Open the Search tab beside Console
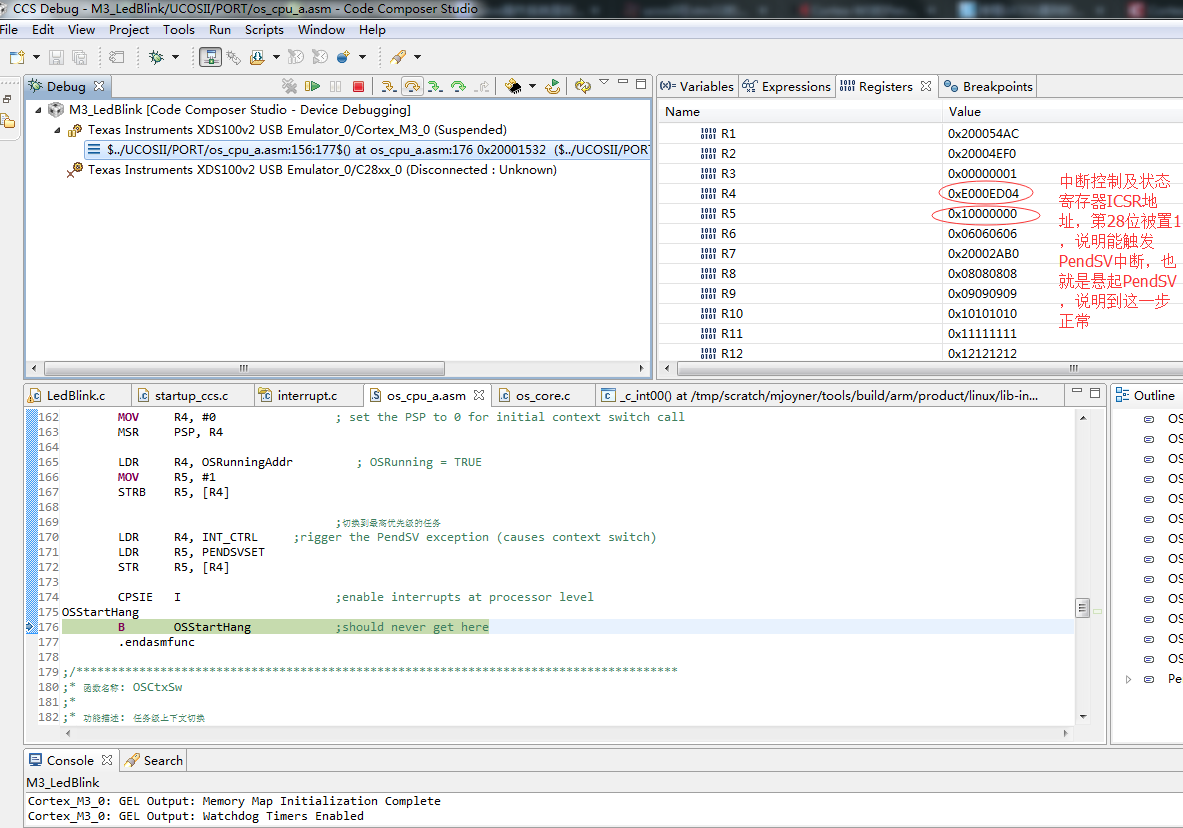This screenshot has height=828, width=1183. tap(162, 760)
